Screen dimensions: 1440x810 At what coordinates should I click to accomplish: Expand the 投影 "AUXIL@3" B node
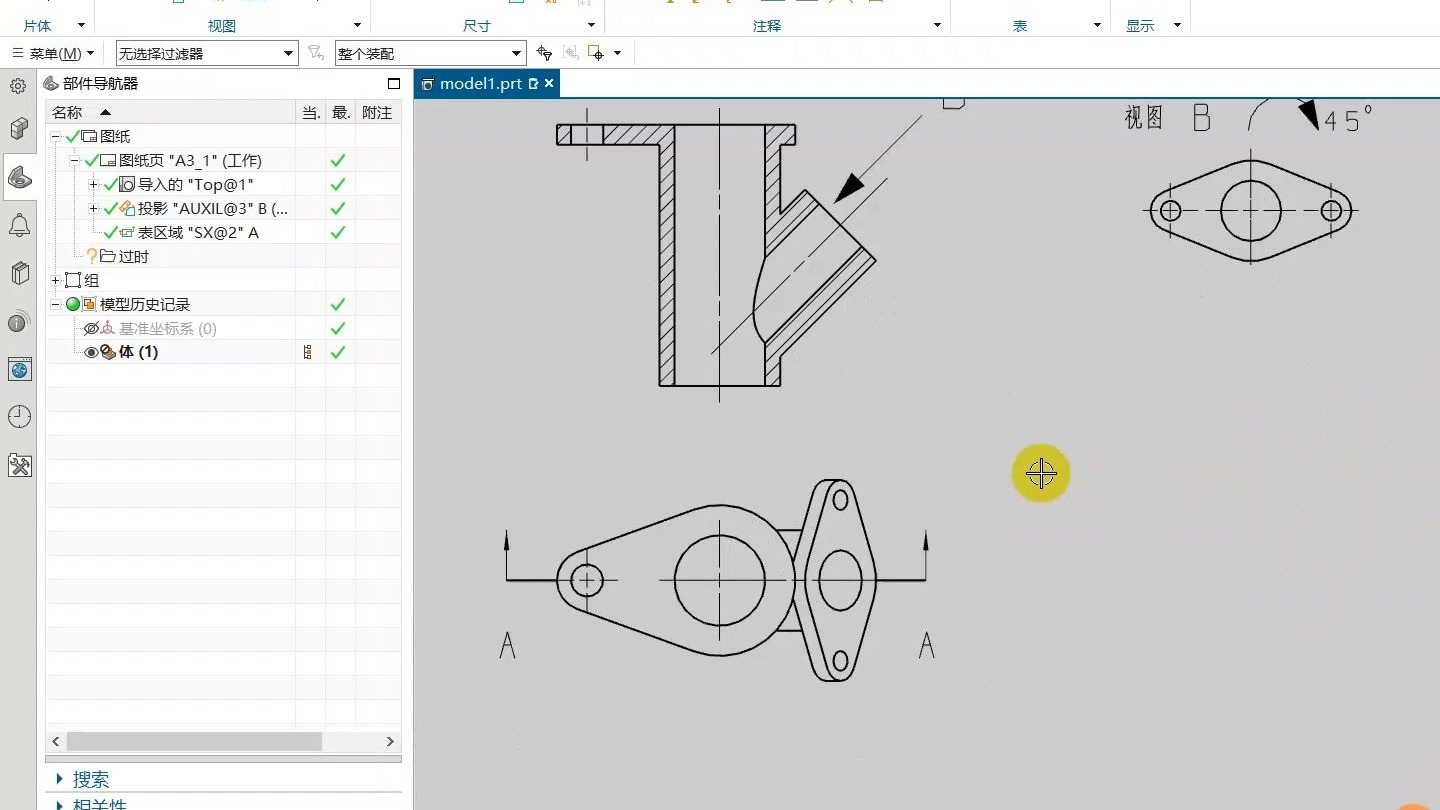pos(94,209)
